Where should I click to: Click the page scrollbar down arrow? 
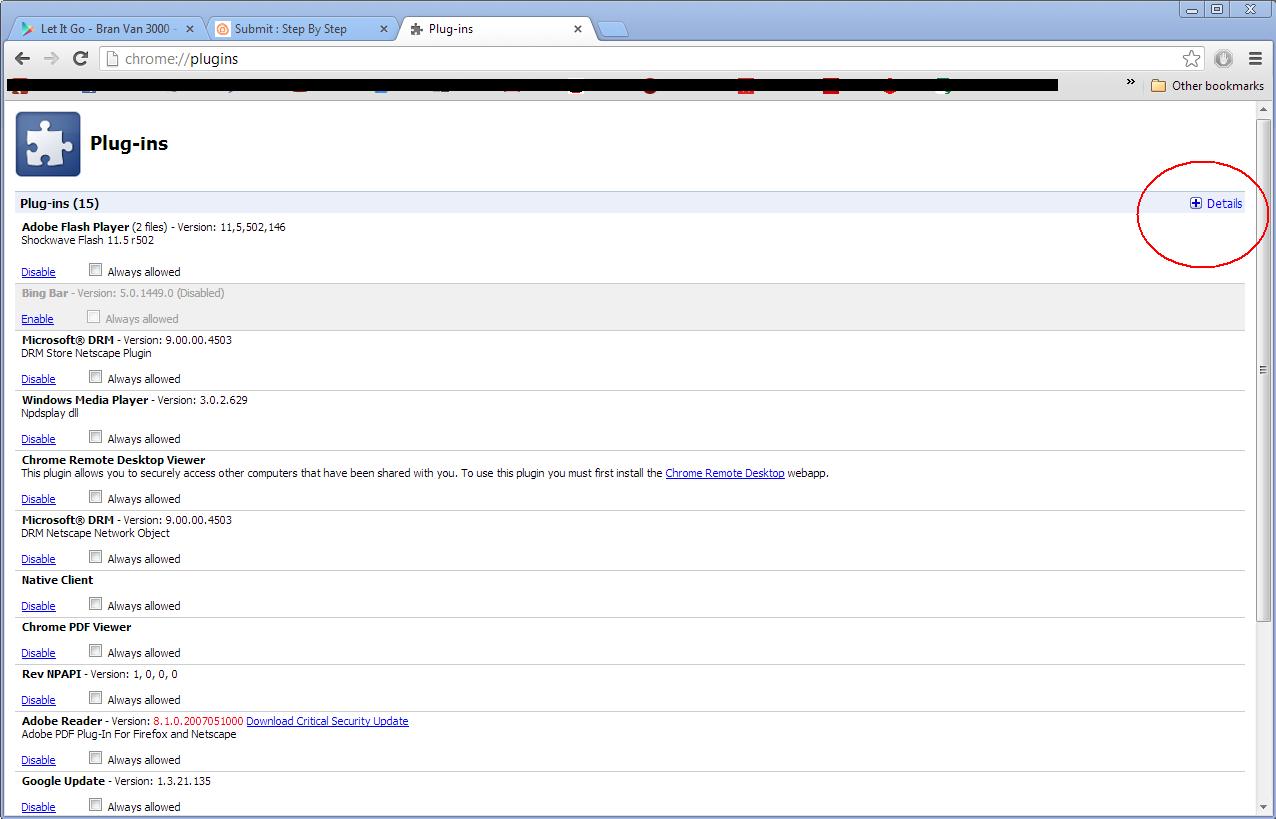point(1264,806)
